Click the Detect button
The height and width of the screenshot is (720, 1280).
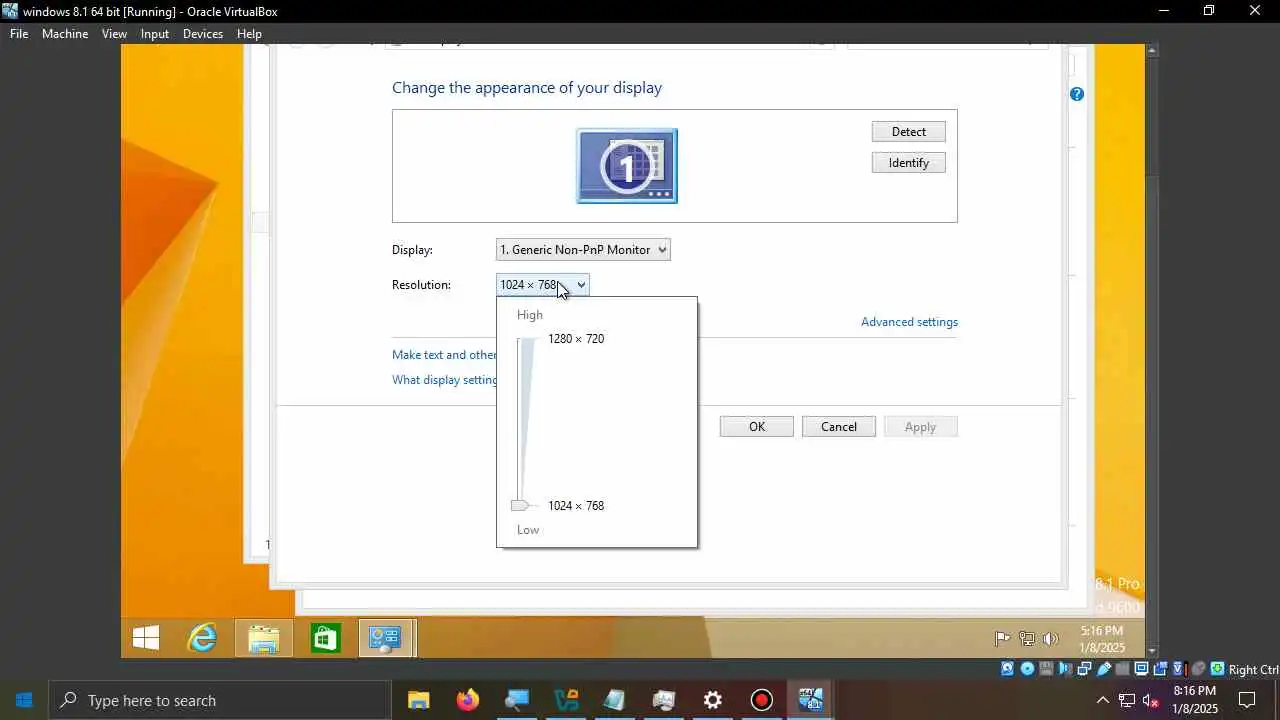tap(909, 132)
